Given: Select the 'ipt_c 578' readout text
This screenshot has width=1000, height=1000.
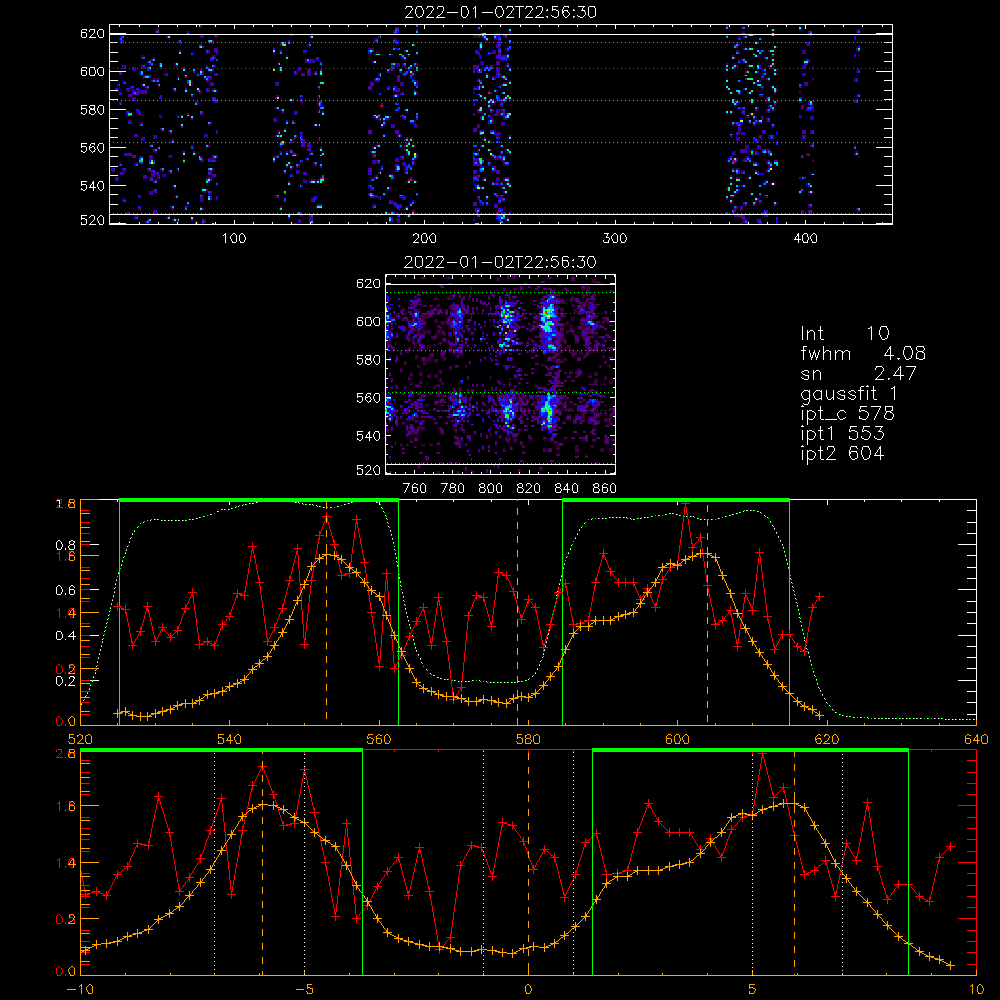Looking at the screenshot, I should (x=848, y=414).
